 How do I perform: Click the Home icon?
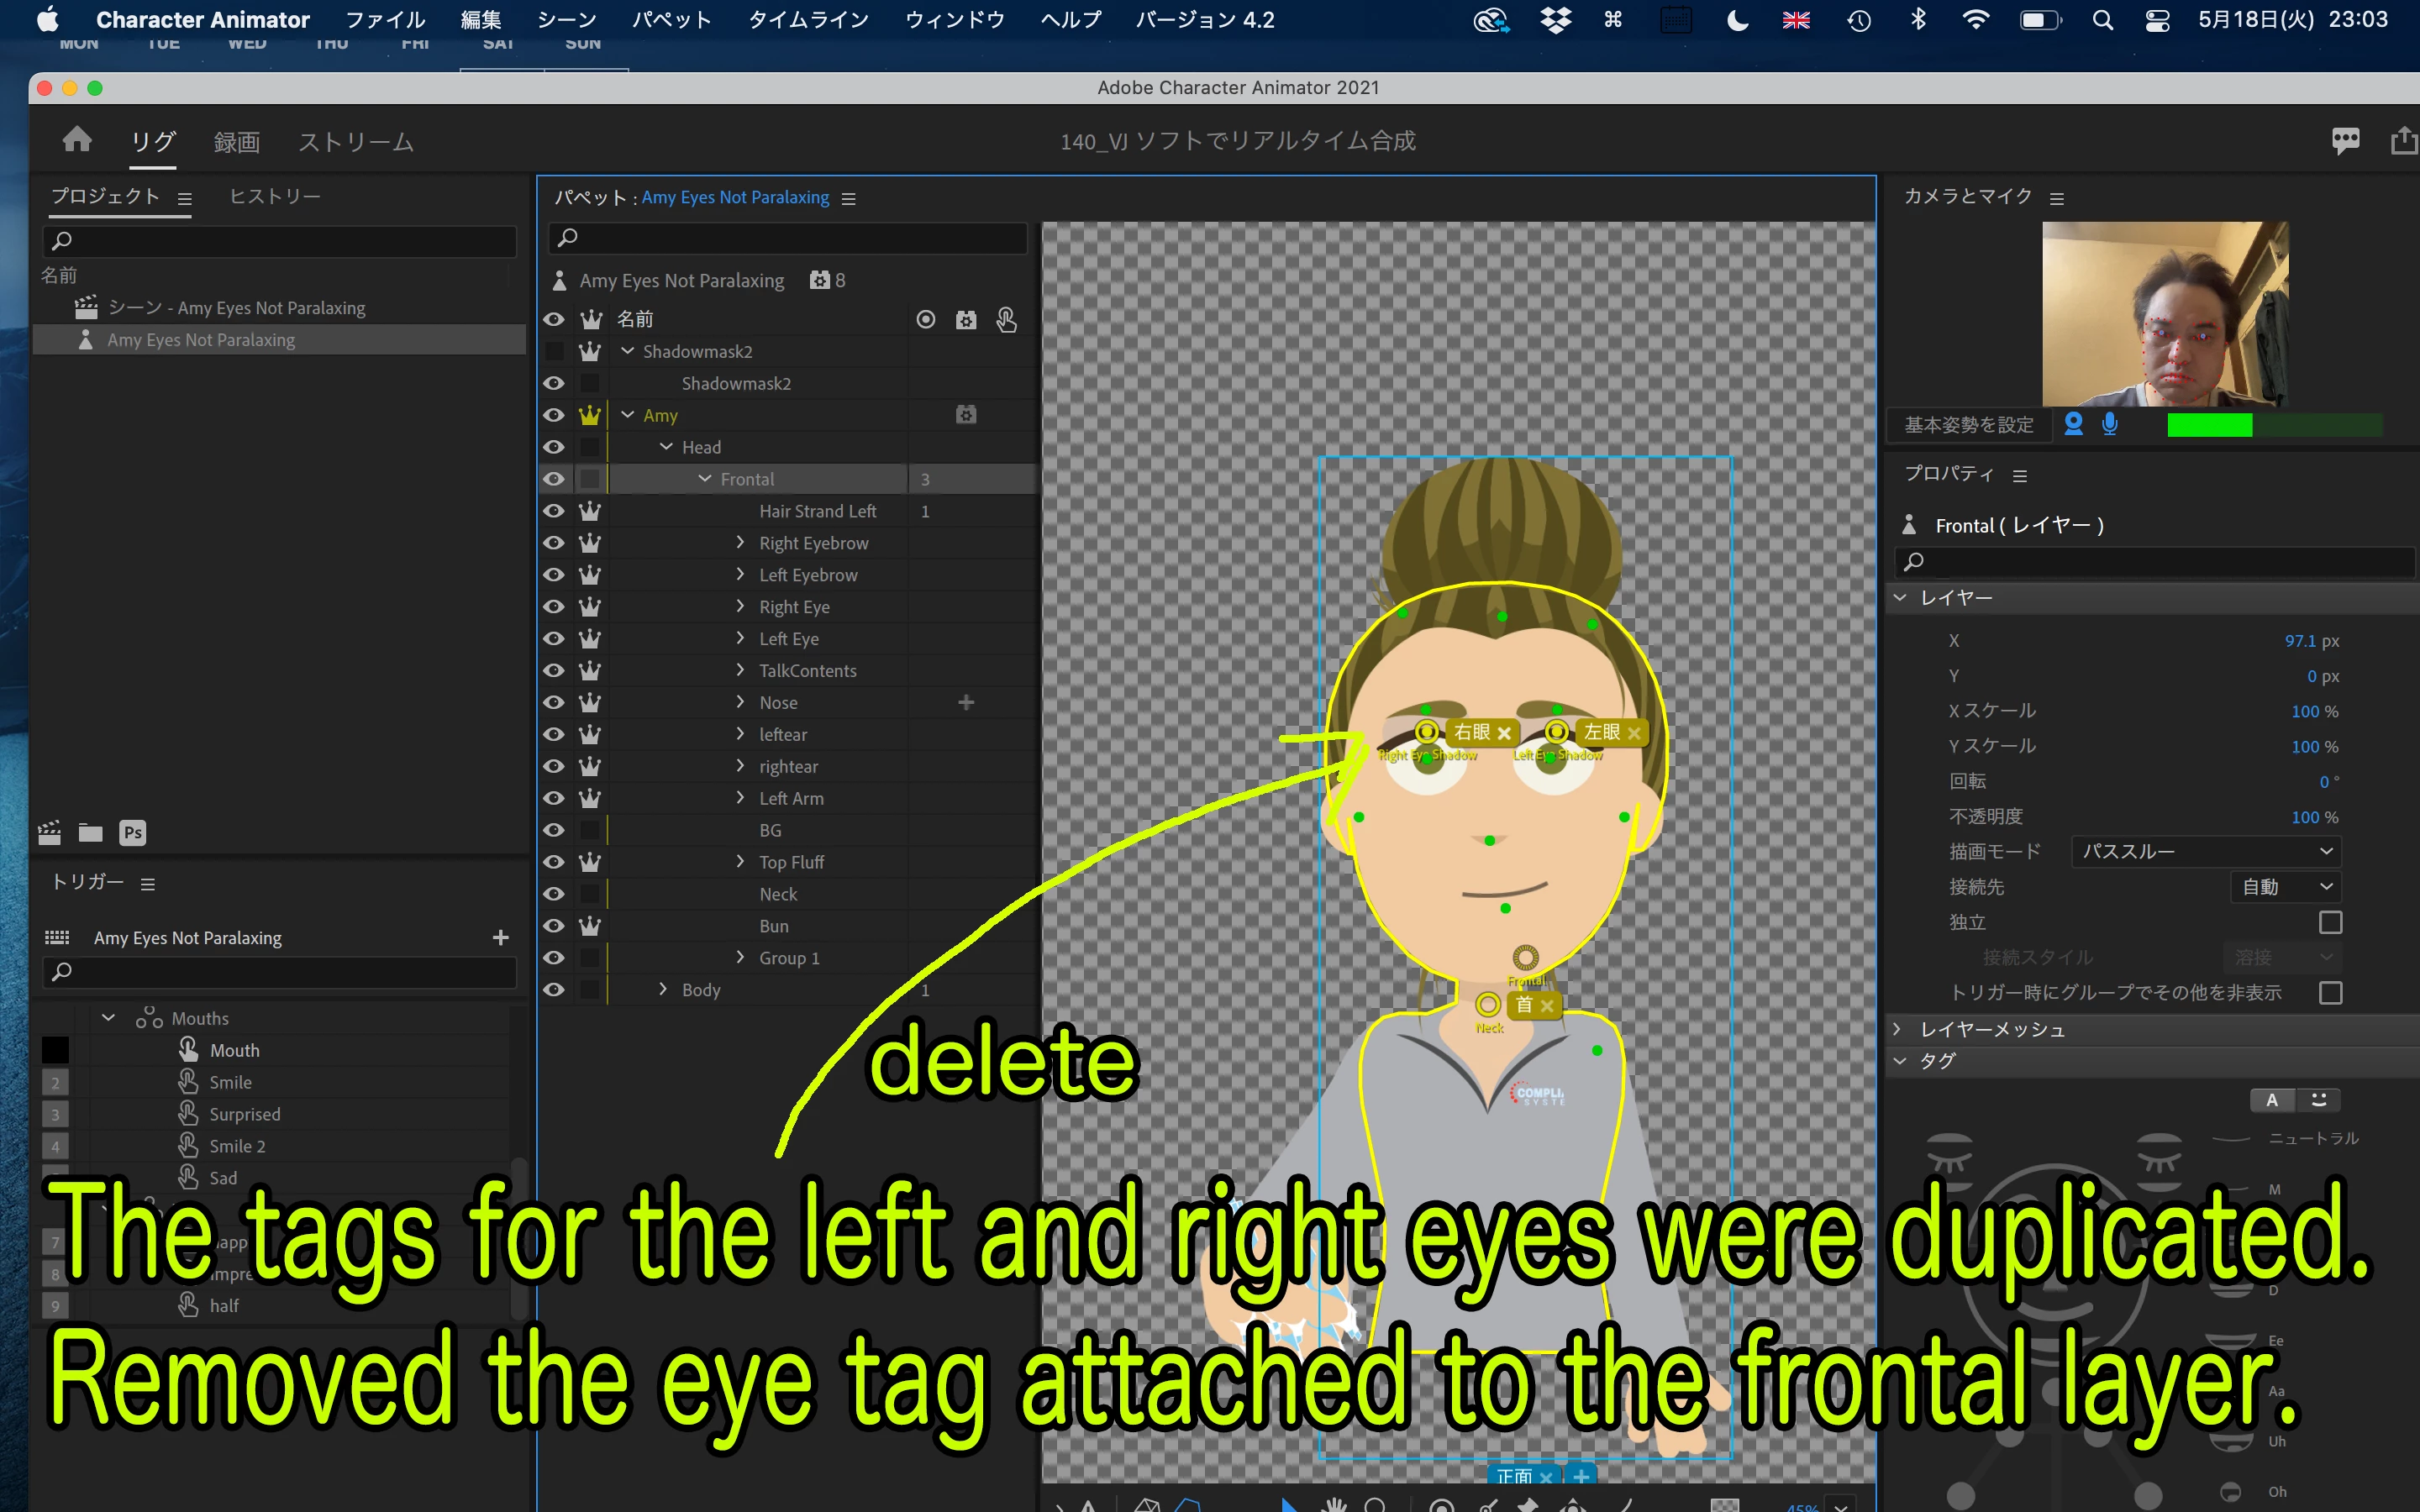pyautogui.click(x=77, y=140)
